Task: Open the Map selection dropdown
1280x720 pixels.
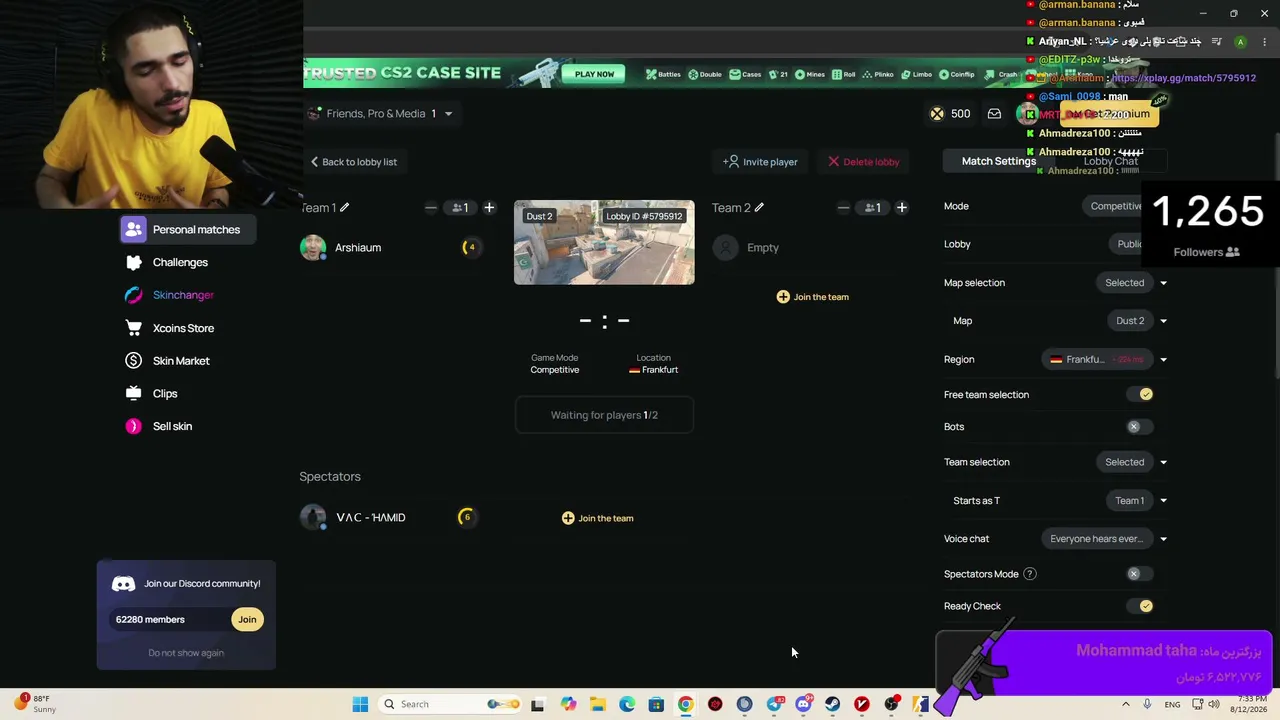Action: pyautogui.click(x=1133, y=283)
